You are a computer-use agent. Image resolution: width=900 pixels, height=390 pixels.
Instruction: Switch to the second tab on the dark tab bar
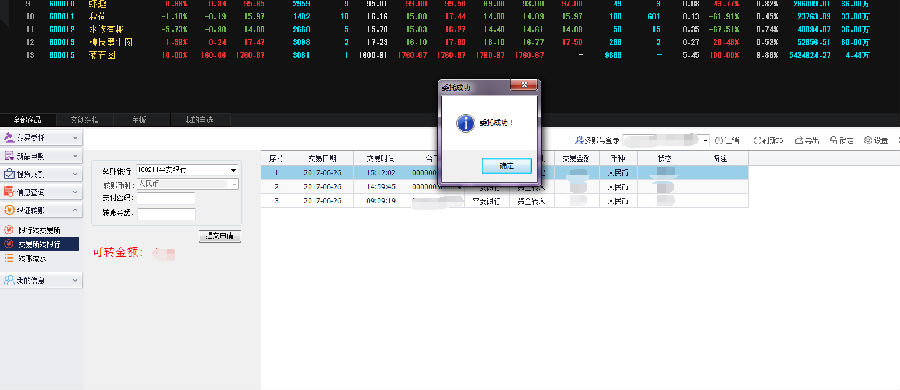click(x=84, y=120)
